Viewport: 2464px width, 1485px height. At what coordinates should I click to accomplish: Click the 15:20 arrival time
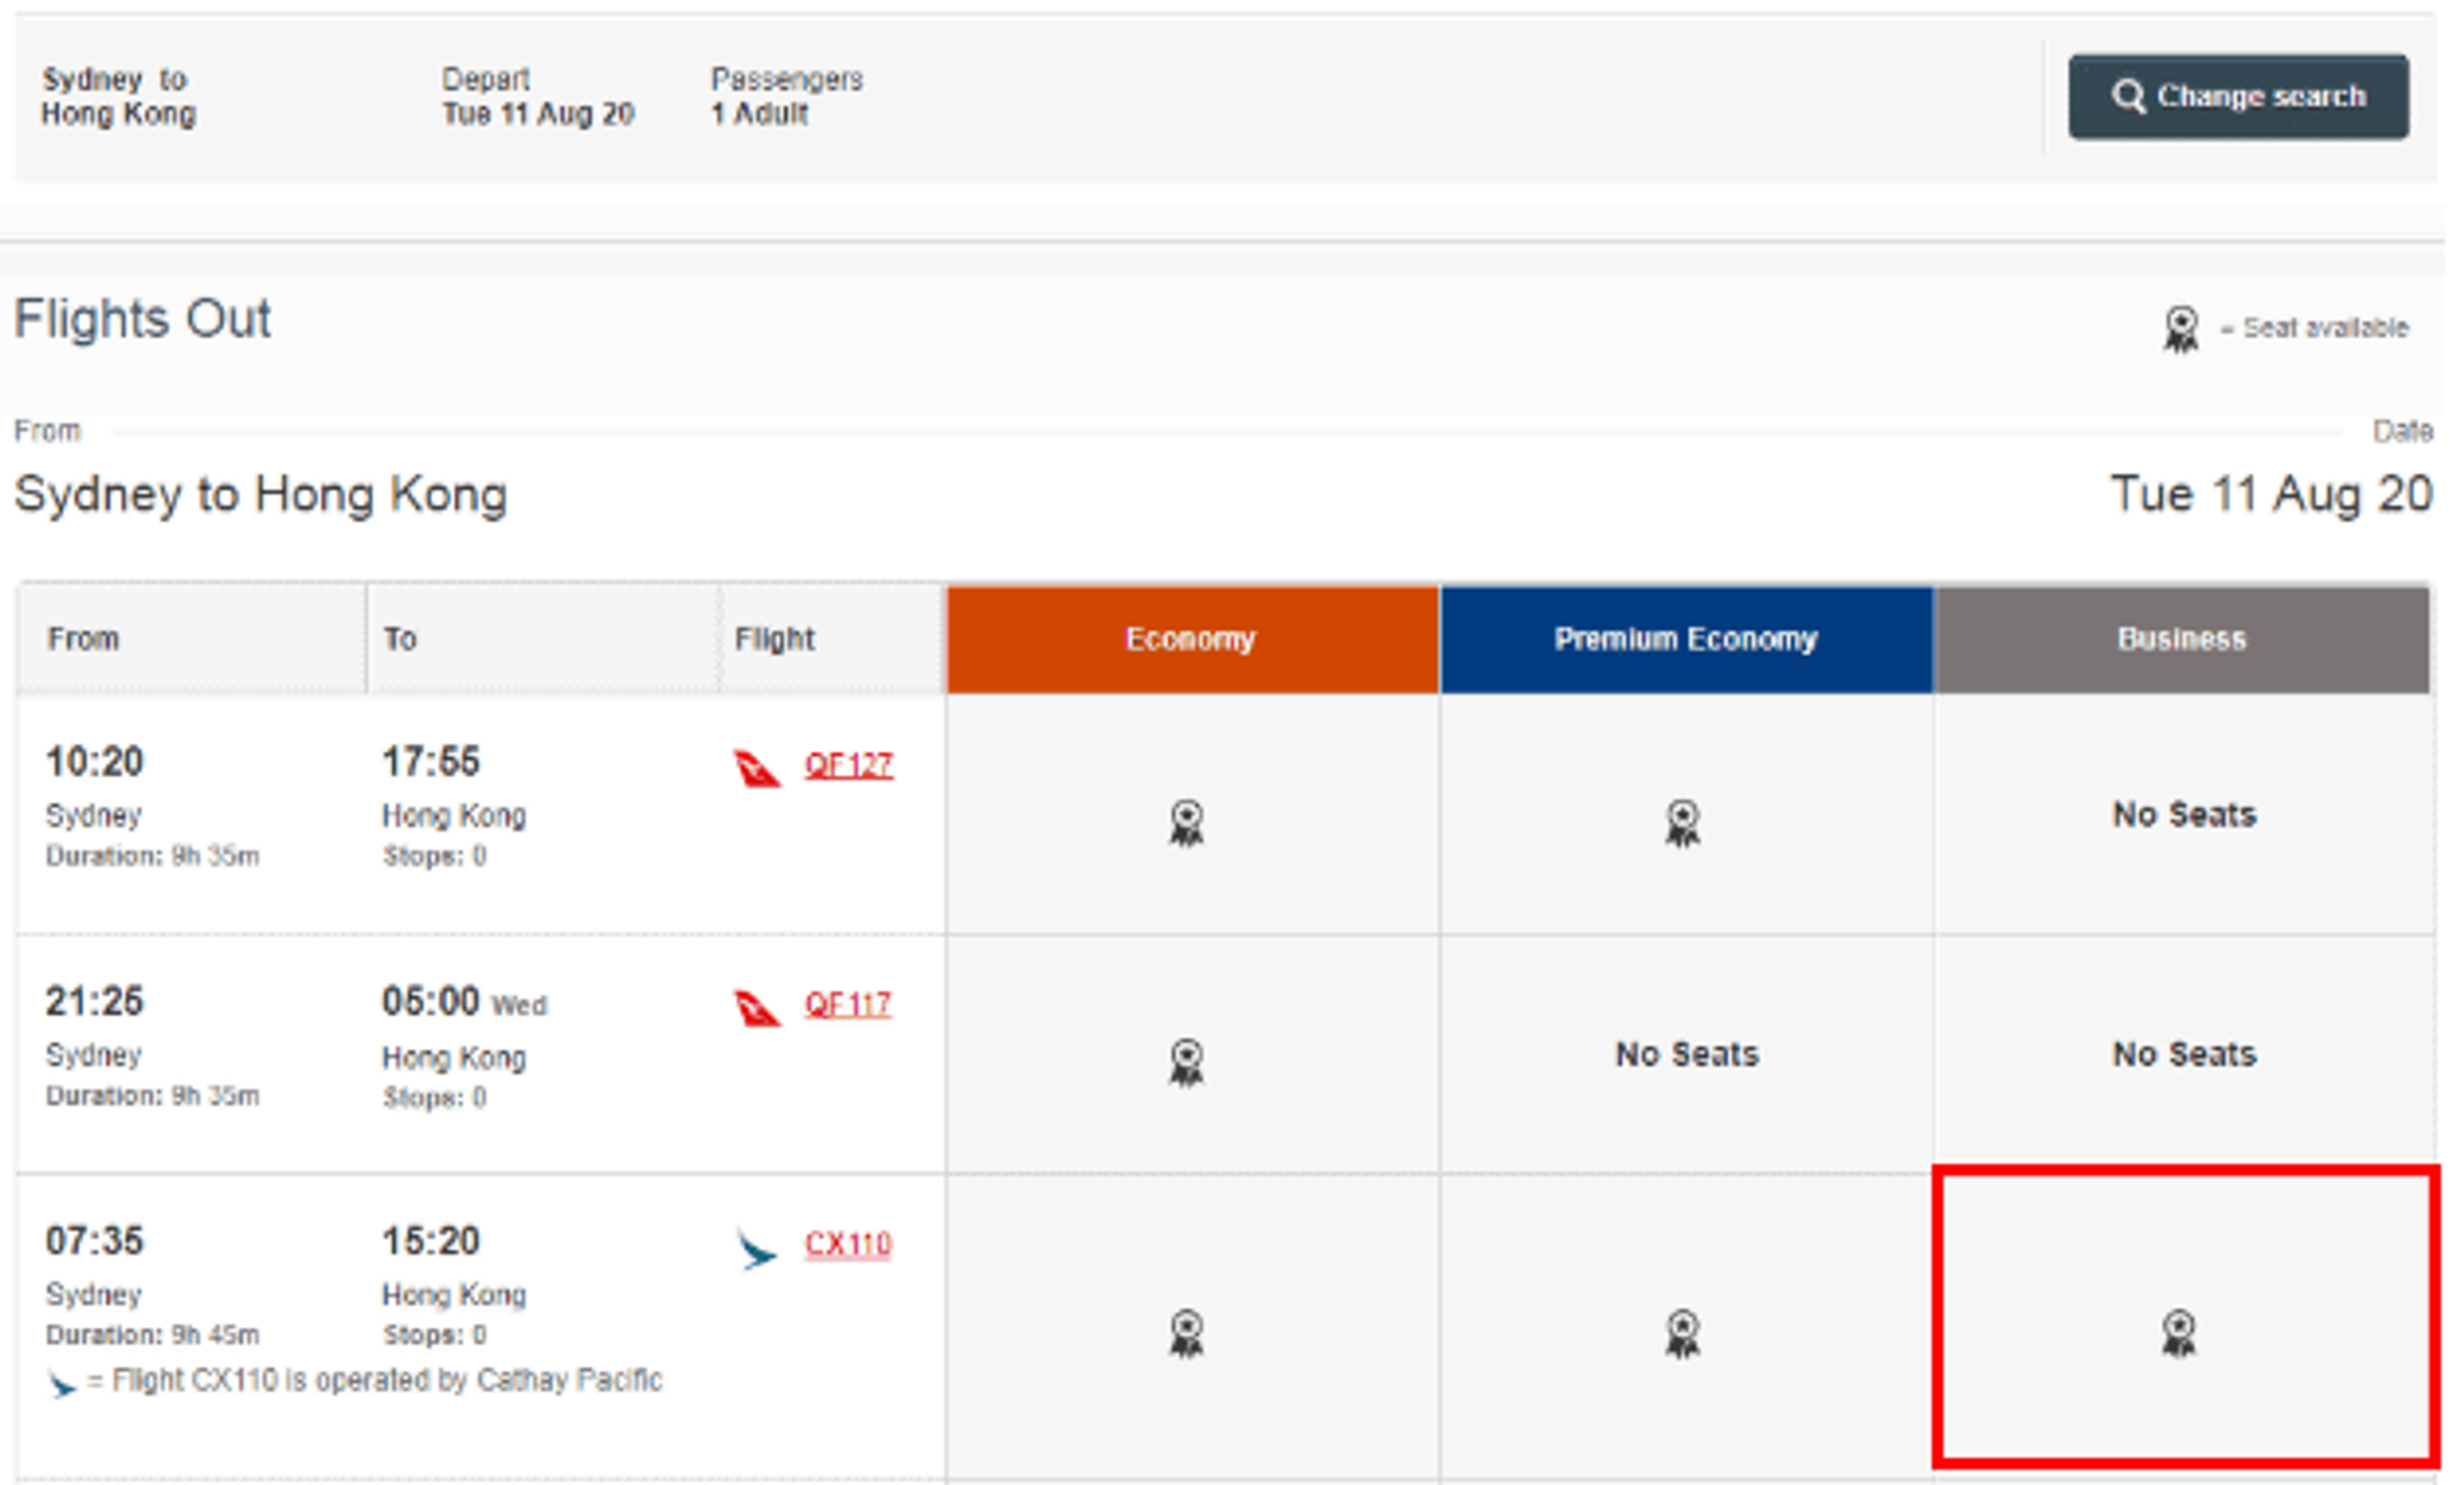[x=431, y=1241]
